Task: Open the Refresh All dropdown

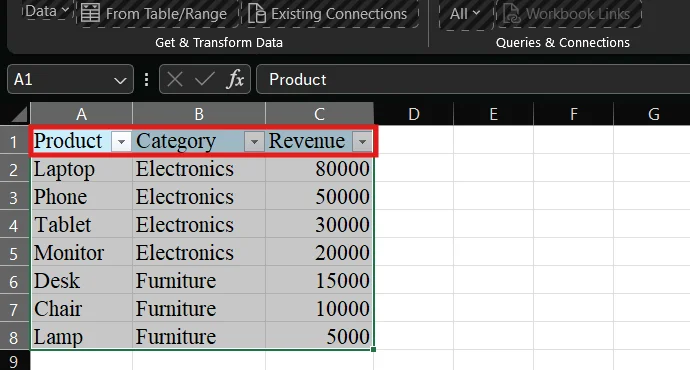Action: click(x=465, y=14)
